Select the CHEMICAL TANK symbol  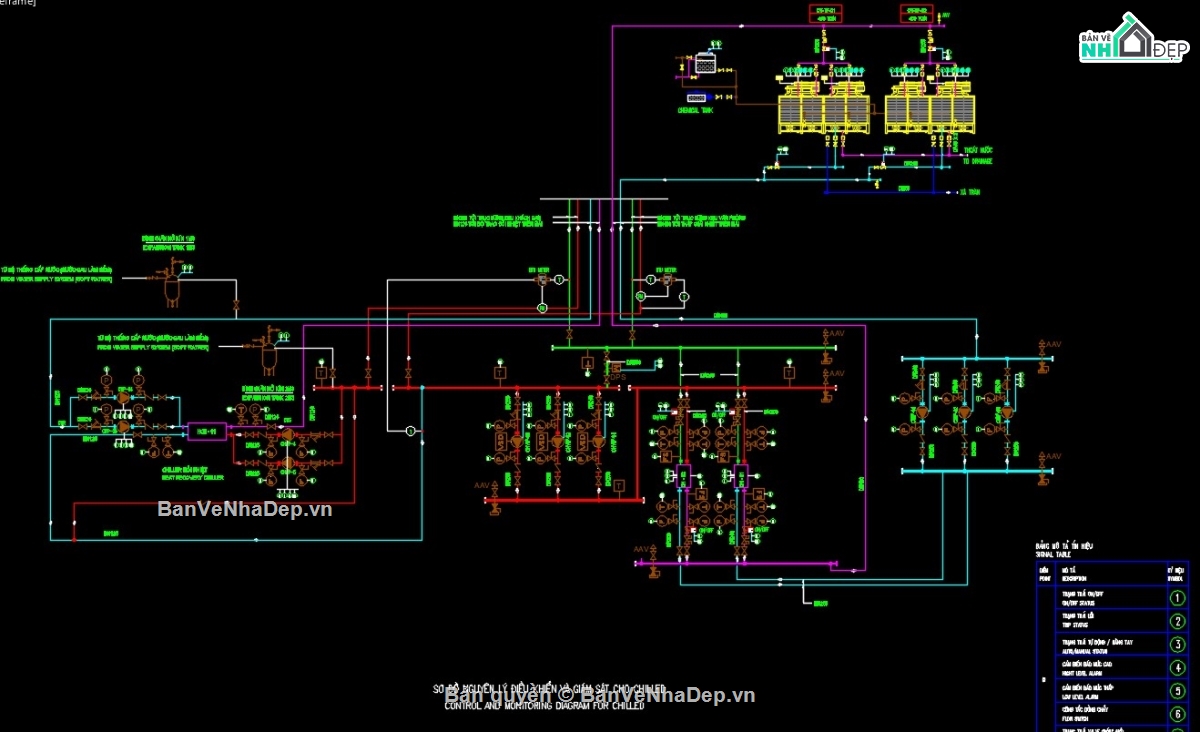(x=698, y=97)
